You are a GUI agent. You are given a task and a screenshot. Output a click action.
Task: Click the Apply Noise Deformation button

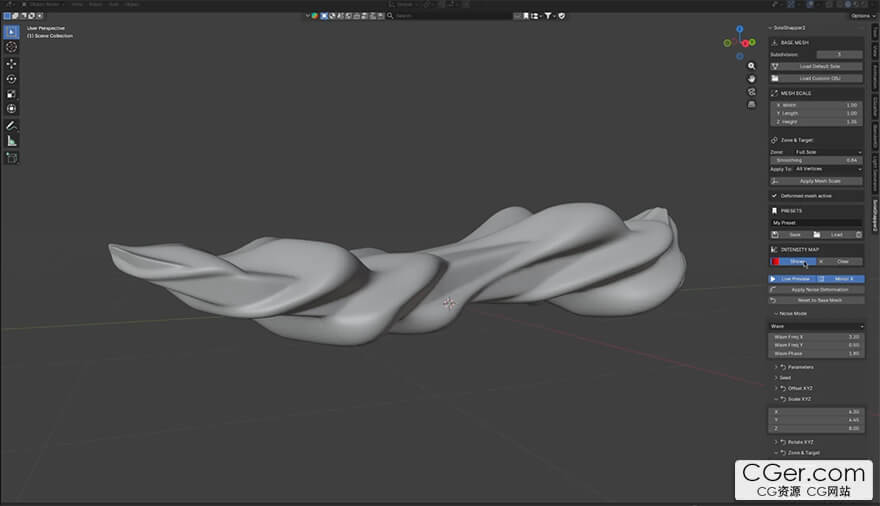(816, 289)
